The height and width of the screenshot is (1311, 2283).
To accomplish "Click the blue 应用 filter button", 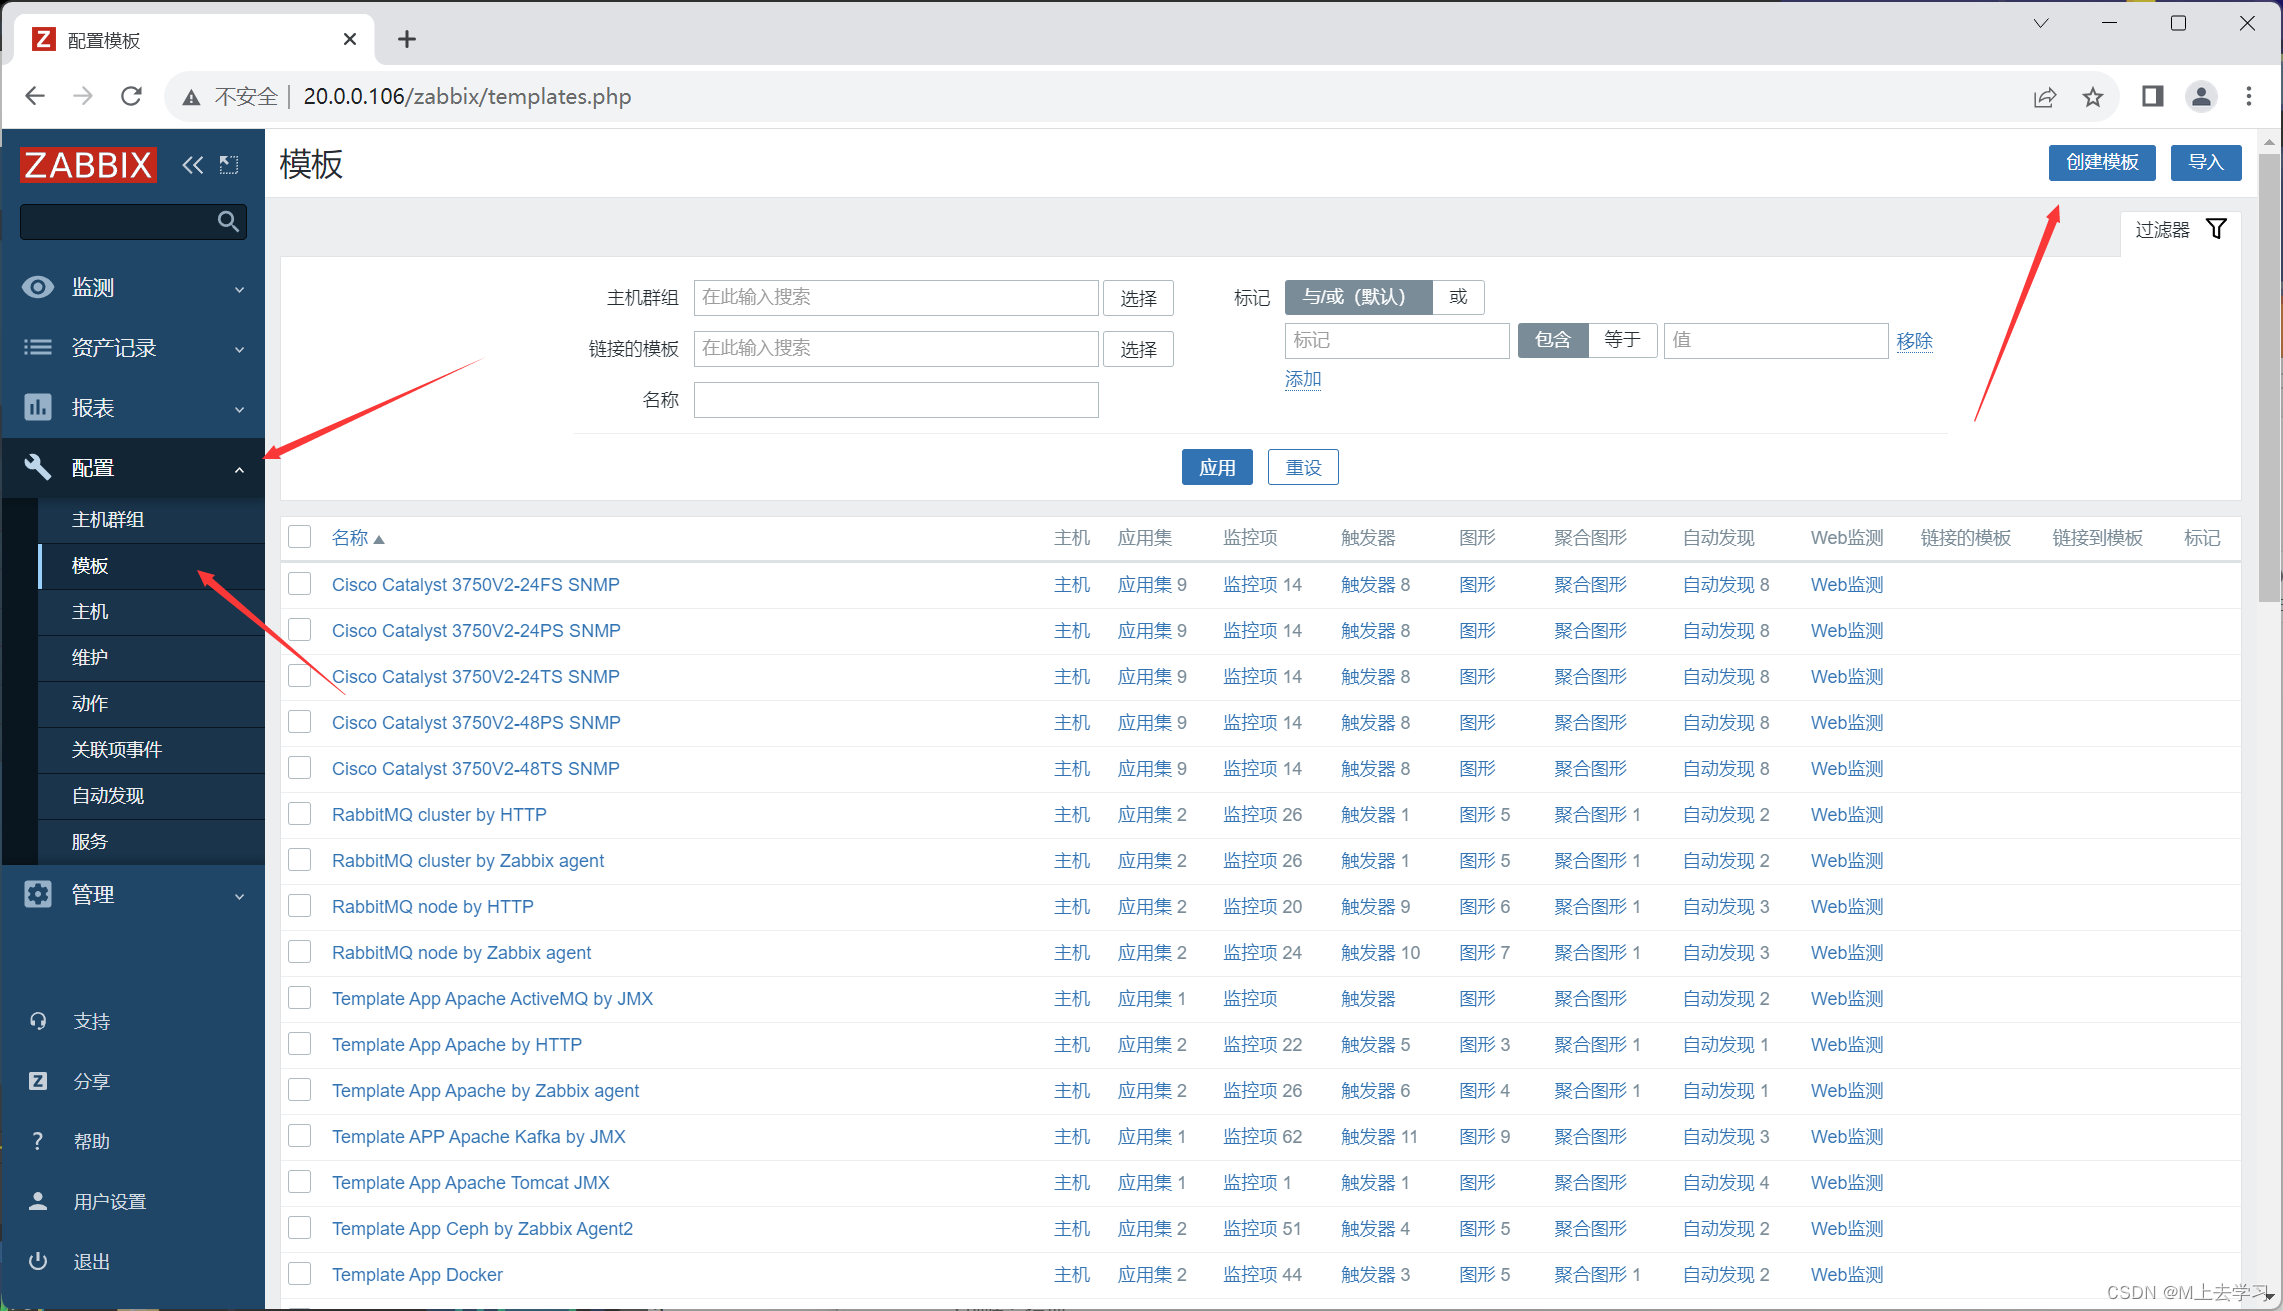I will [x=1217, y=467].
